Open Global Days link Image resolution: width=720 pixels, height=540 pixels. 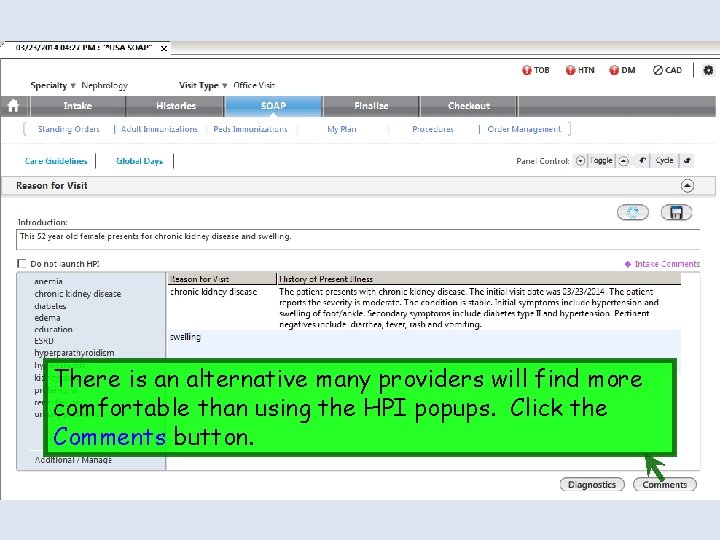(x=139, y=161)
